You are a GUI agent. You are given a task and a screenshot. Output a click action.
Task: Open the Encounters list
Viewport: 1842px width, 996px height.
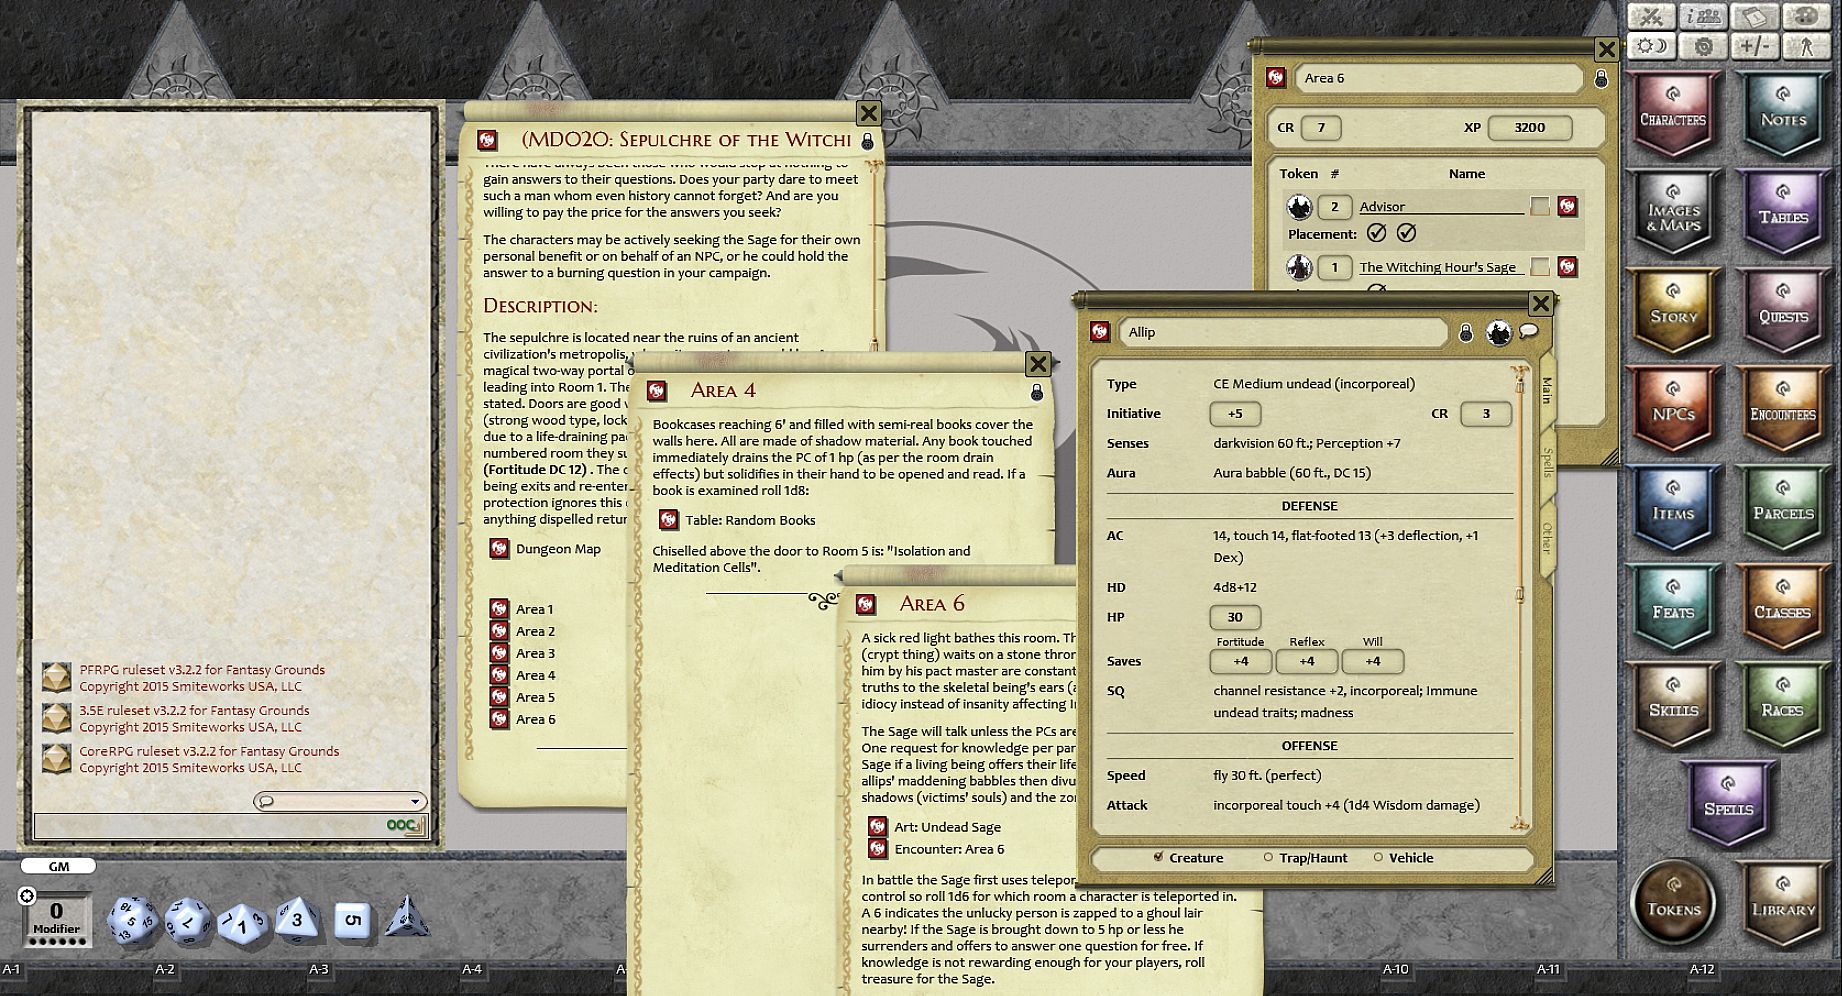tap(1783, 410)
